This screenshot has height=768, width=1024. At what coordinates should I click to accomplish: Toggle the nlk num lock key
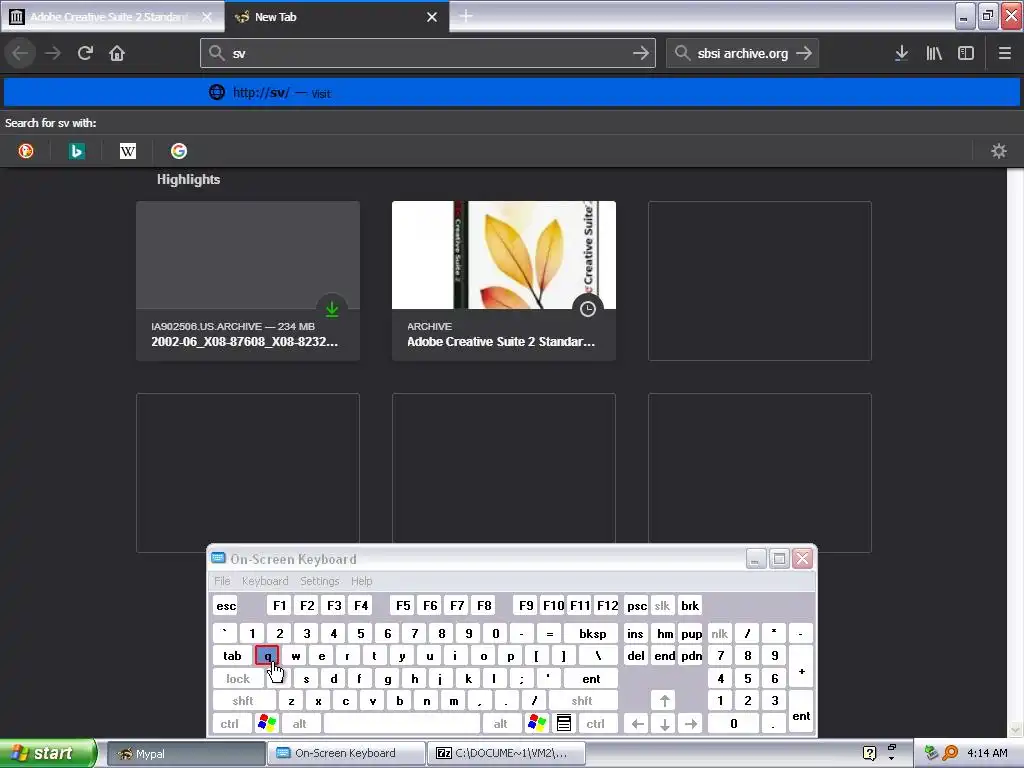point(720,633)
